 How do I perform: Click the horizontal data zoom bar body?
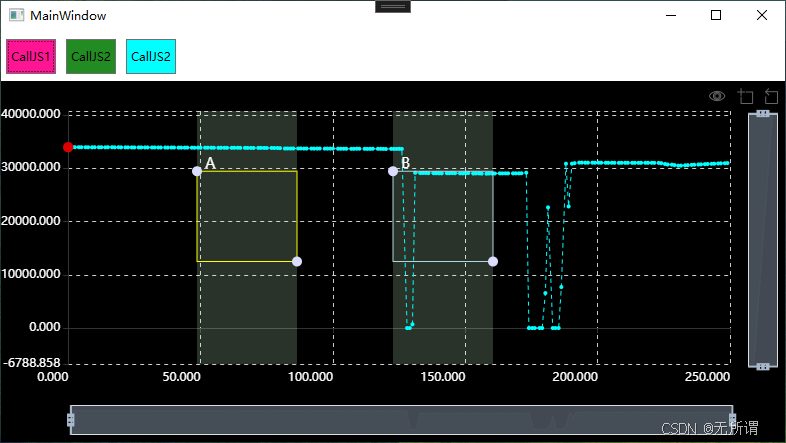pyautogui.click(x=402, y=420)
